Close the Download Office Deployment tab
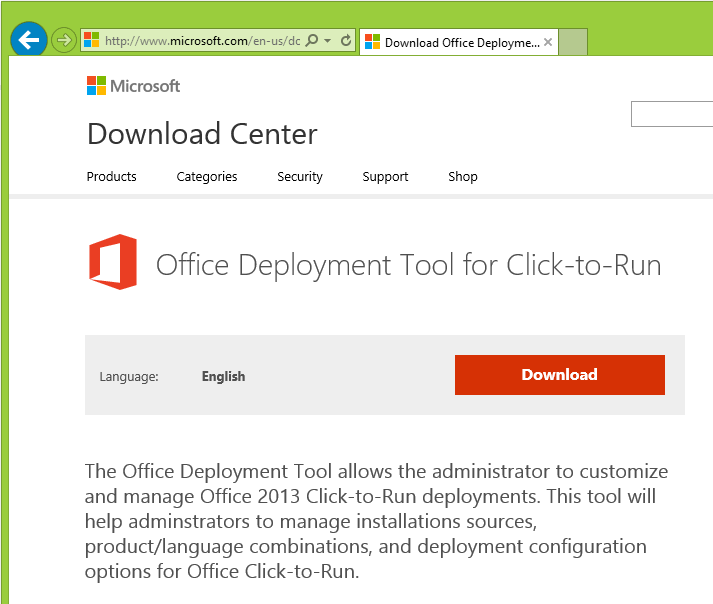Screen dimensions: 713x604 point(548,42)
